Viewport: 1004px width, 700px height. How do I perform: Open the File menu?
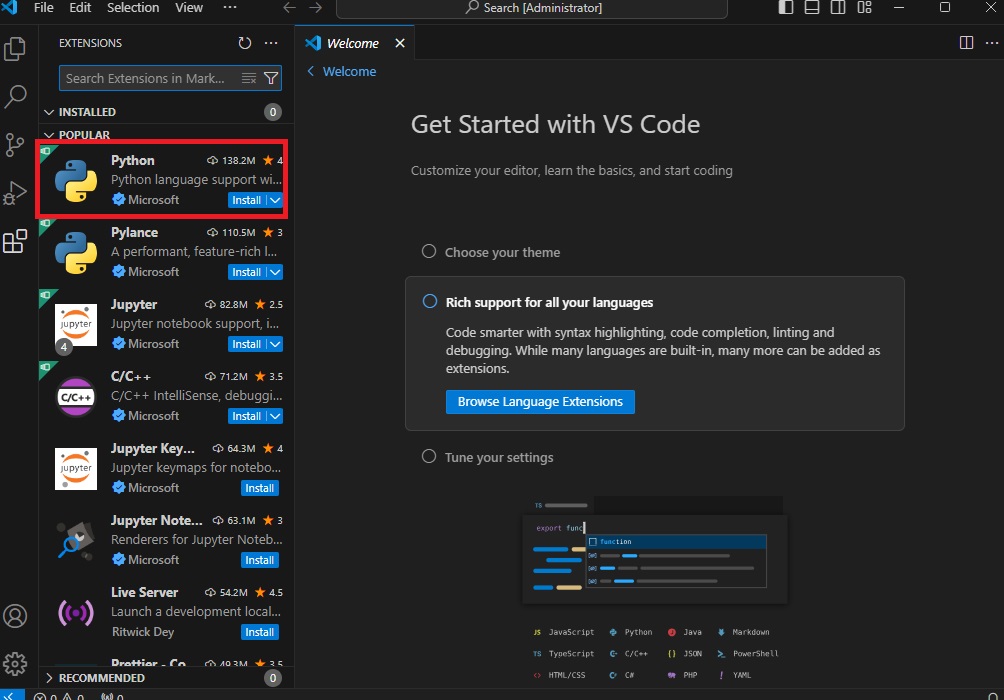[44, 8]
